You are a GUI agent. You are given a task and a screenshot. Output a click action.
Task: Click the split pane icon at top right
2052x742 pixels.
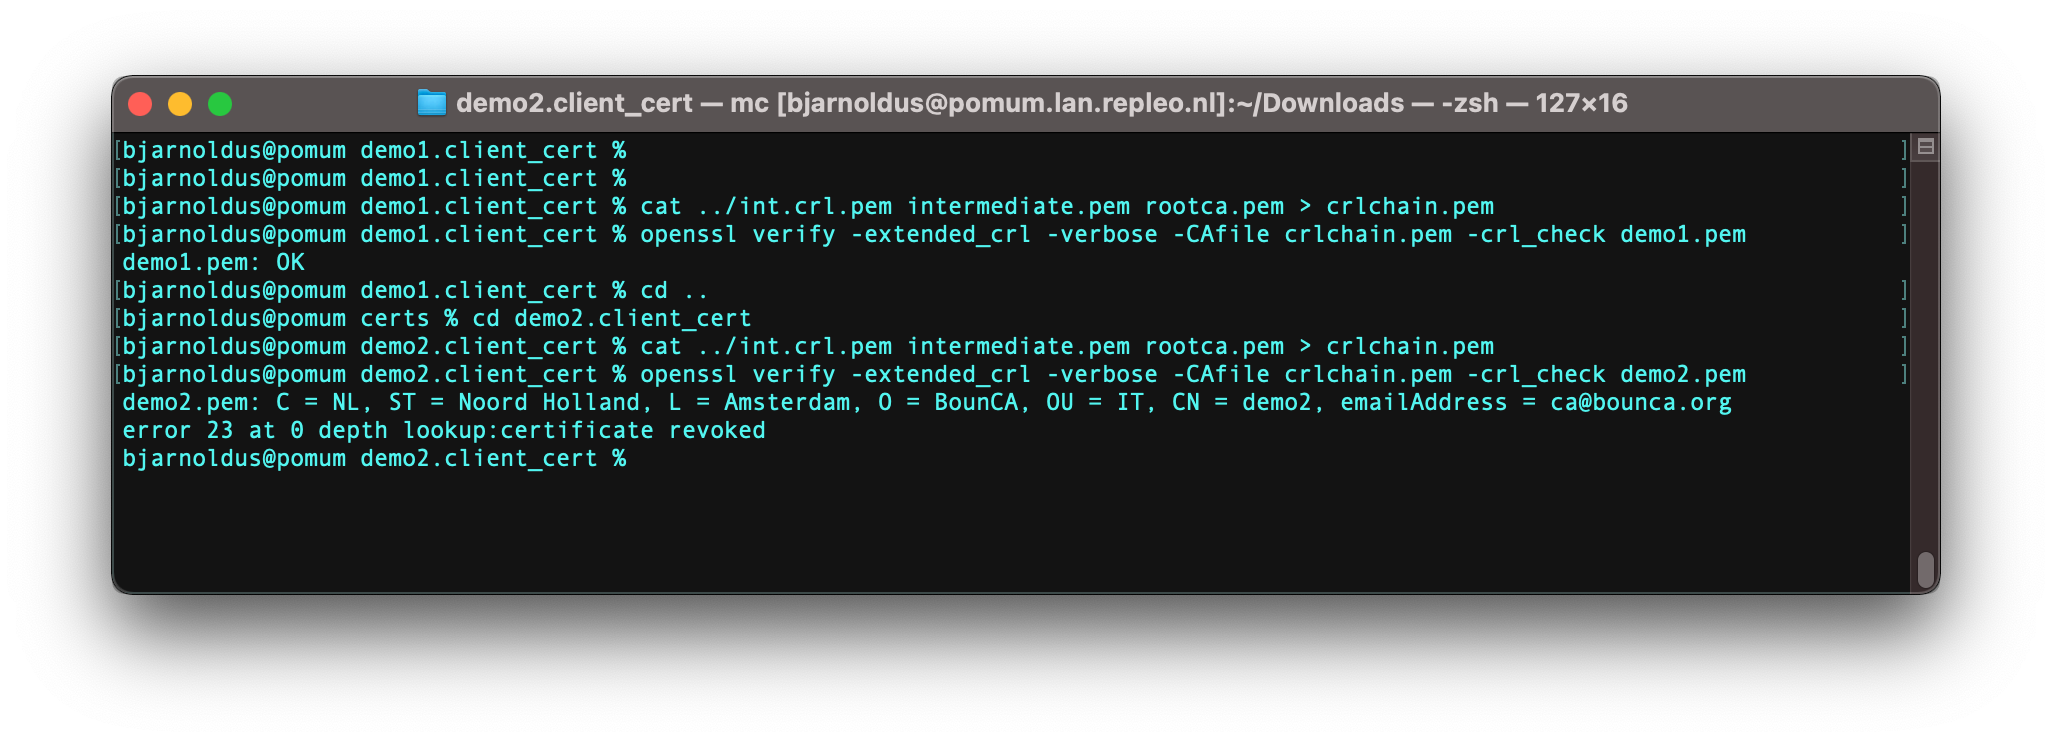coord(1925,147)
